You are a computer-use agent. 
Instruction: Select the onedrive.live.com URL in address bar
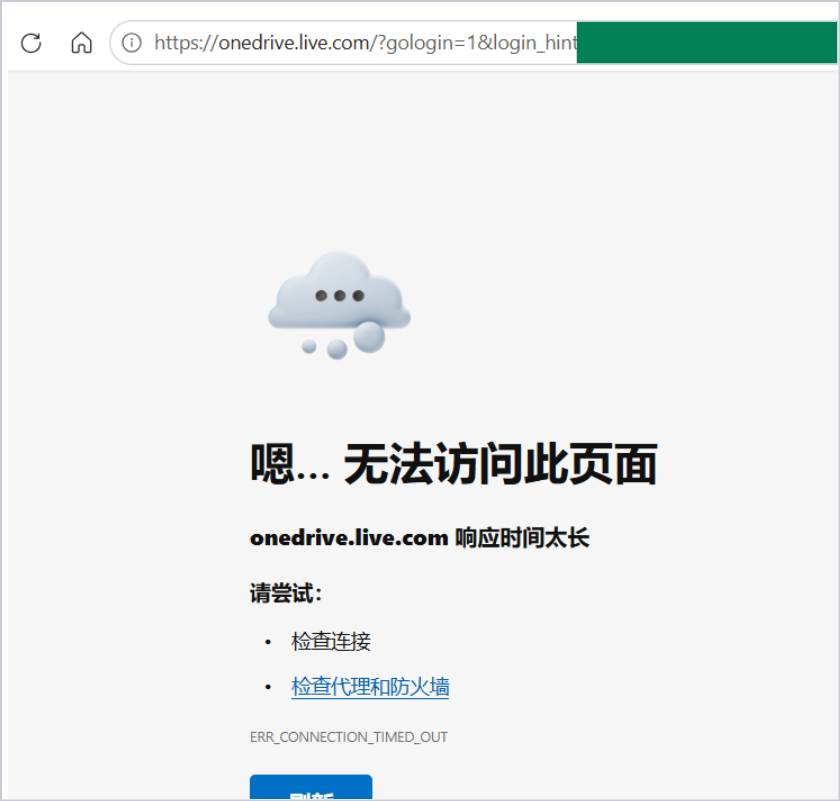(x=365, y=42)
